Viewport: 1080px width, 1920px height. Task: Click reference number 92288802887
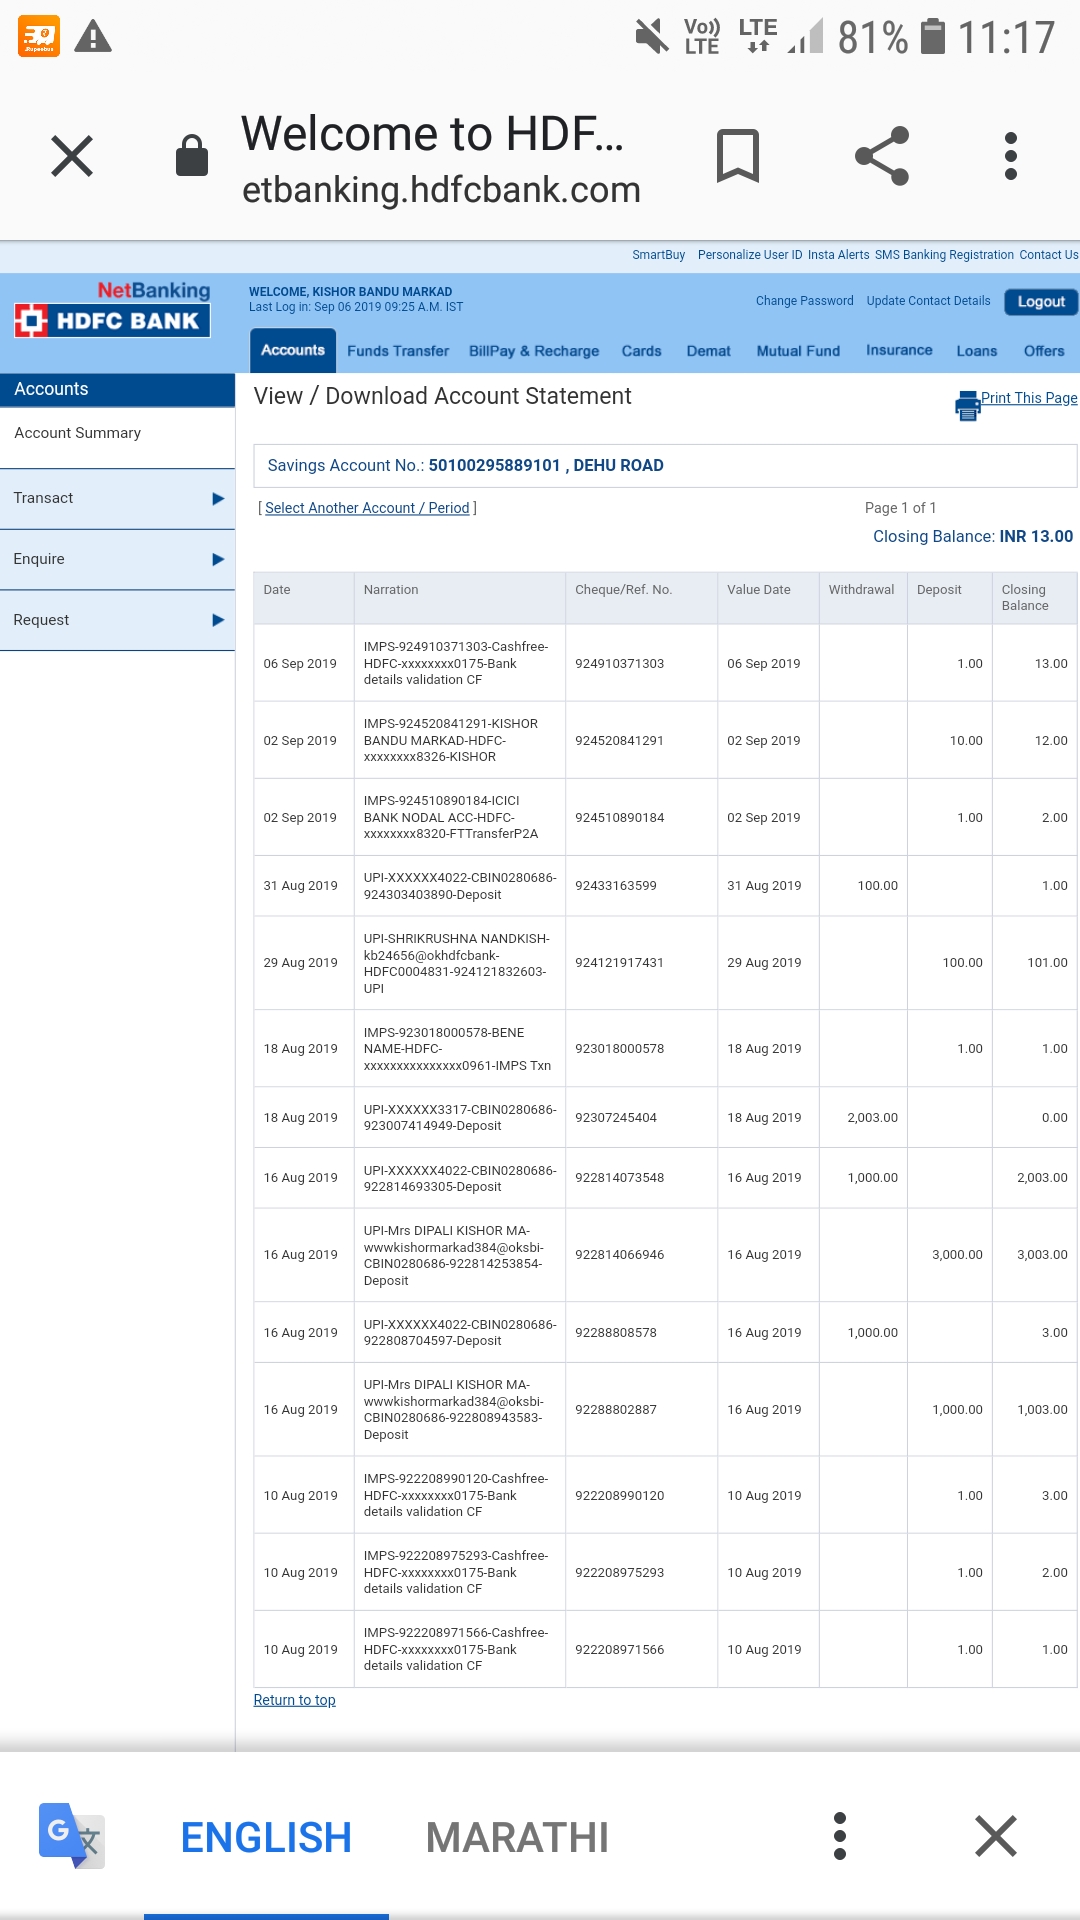pyautogui.click(x=615, y=1410)
